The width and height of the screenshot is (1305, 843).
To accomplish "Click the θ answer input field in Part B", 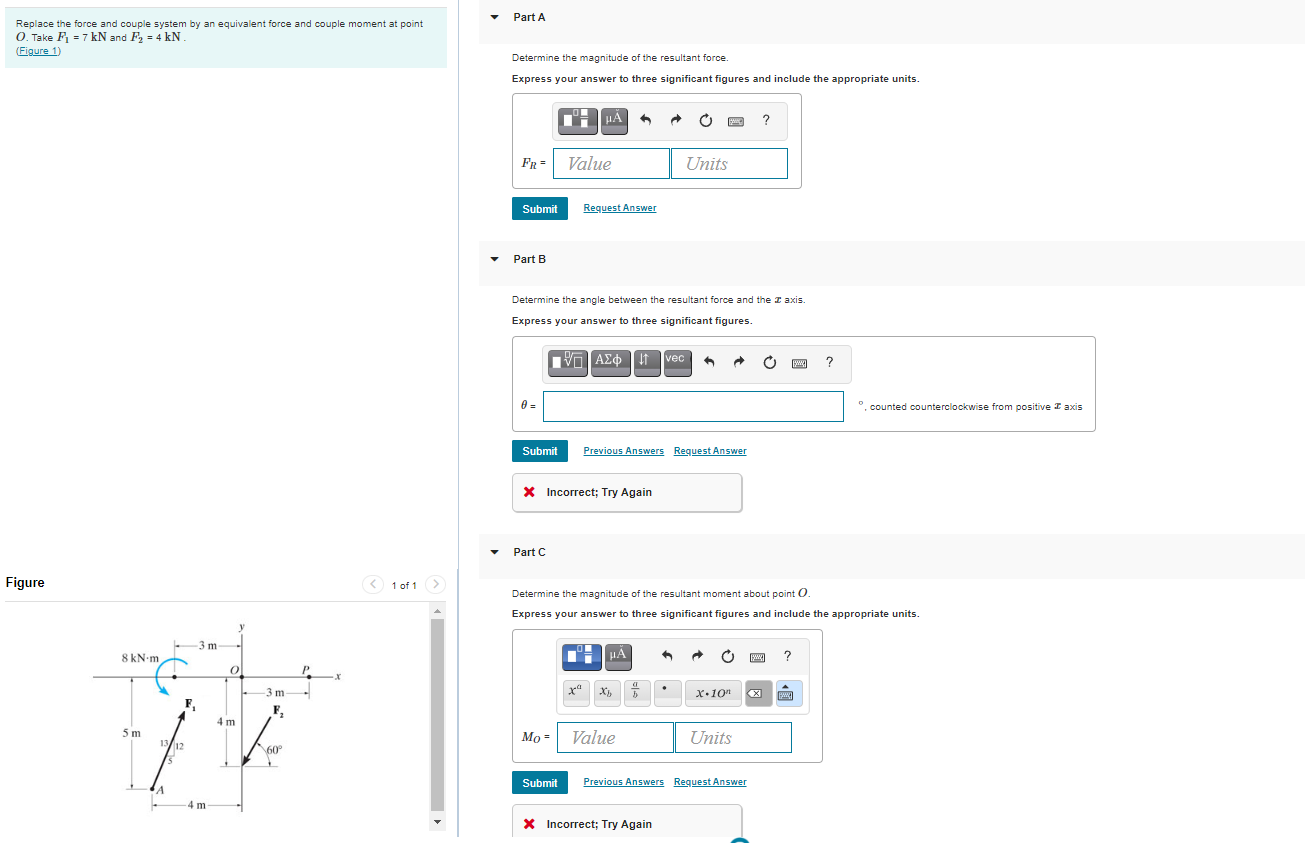I will point(693,406).
